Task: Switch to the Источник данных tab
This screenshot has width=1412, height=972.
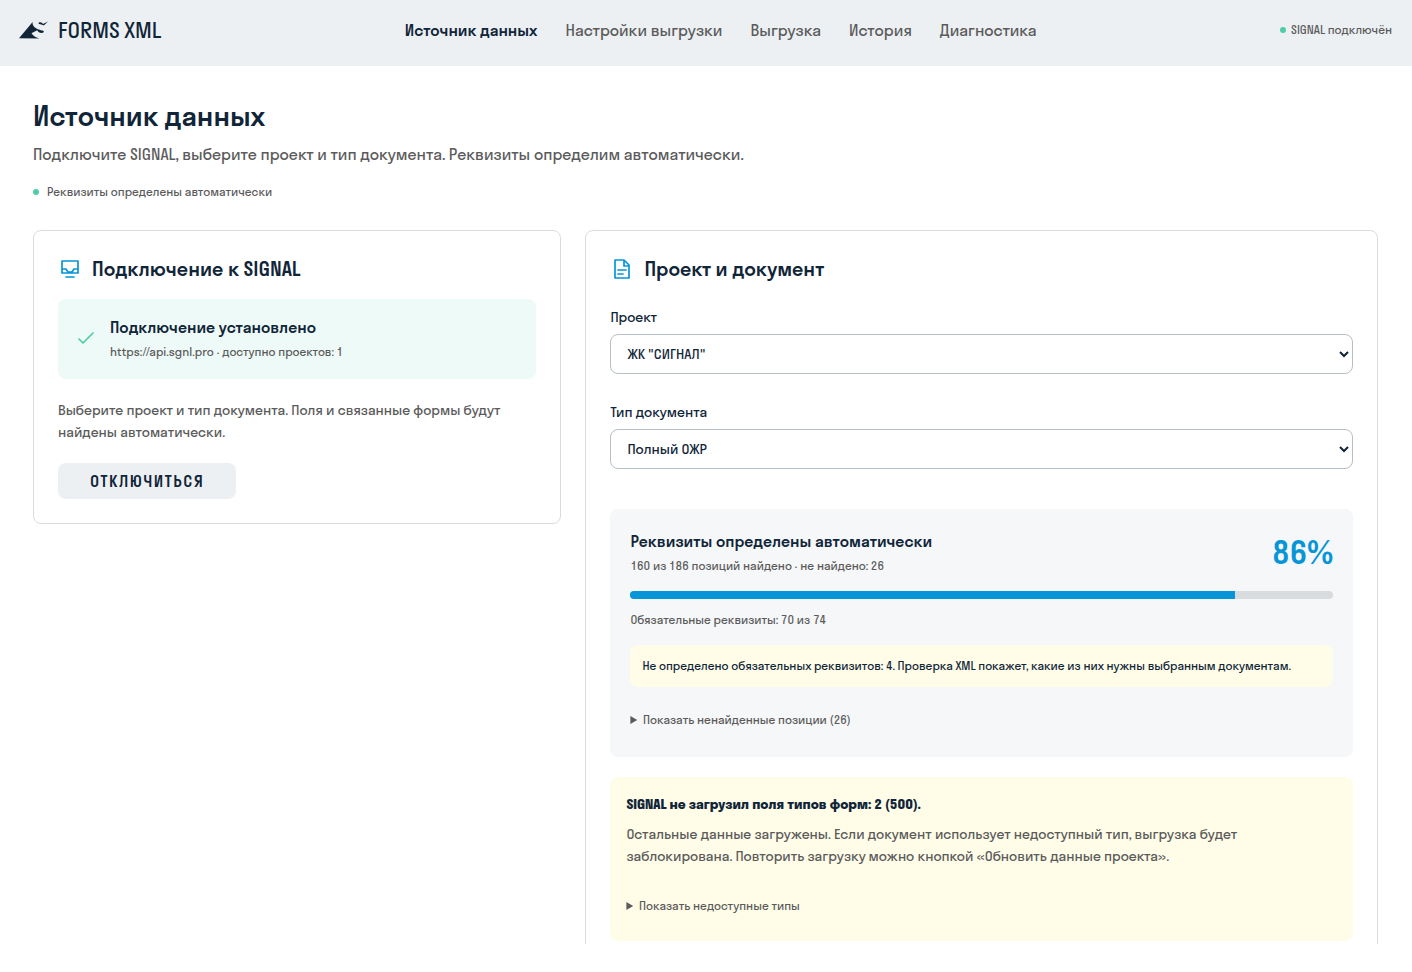Action: point(471,31)
